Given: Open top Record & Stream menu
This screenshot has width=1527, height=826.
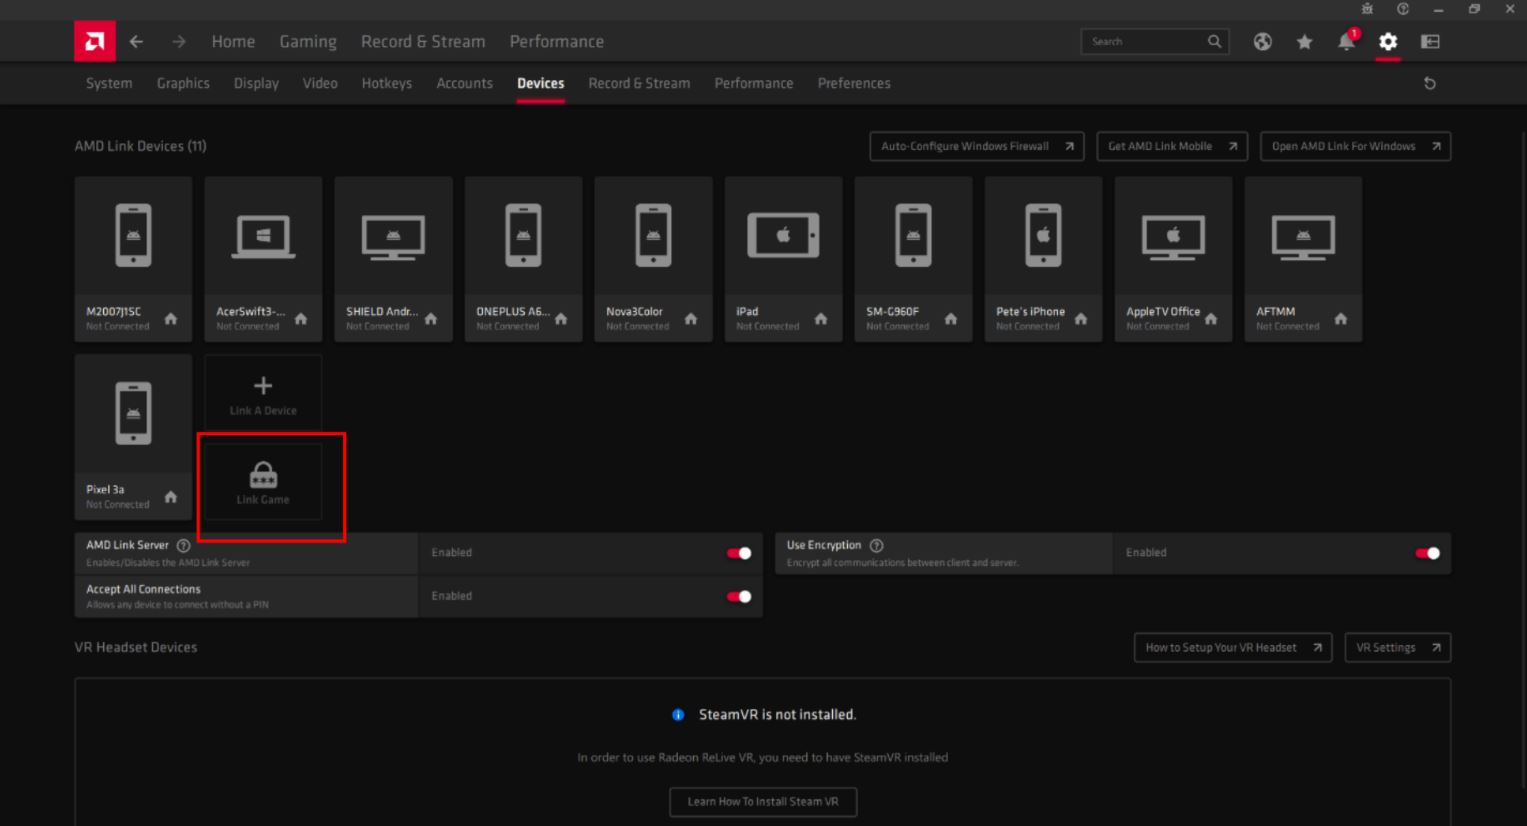Looking at the screenshot, I should point(423,42).
